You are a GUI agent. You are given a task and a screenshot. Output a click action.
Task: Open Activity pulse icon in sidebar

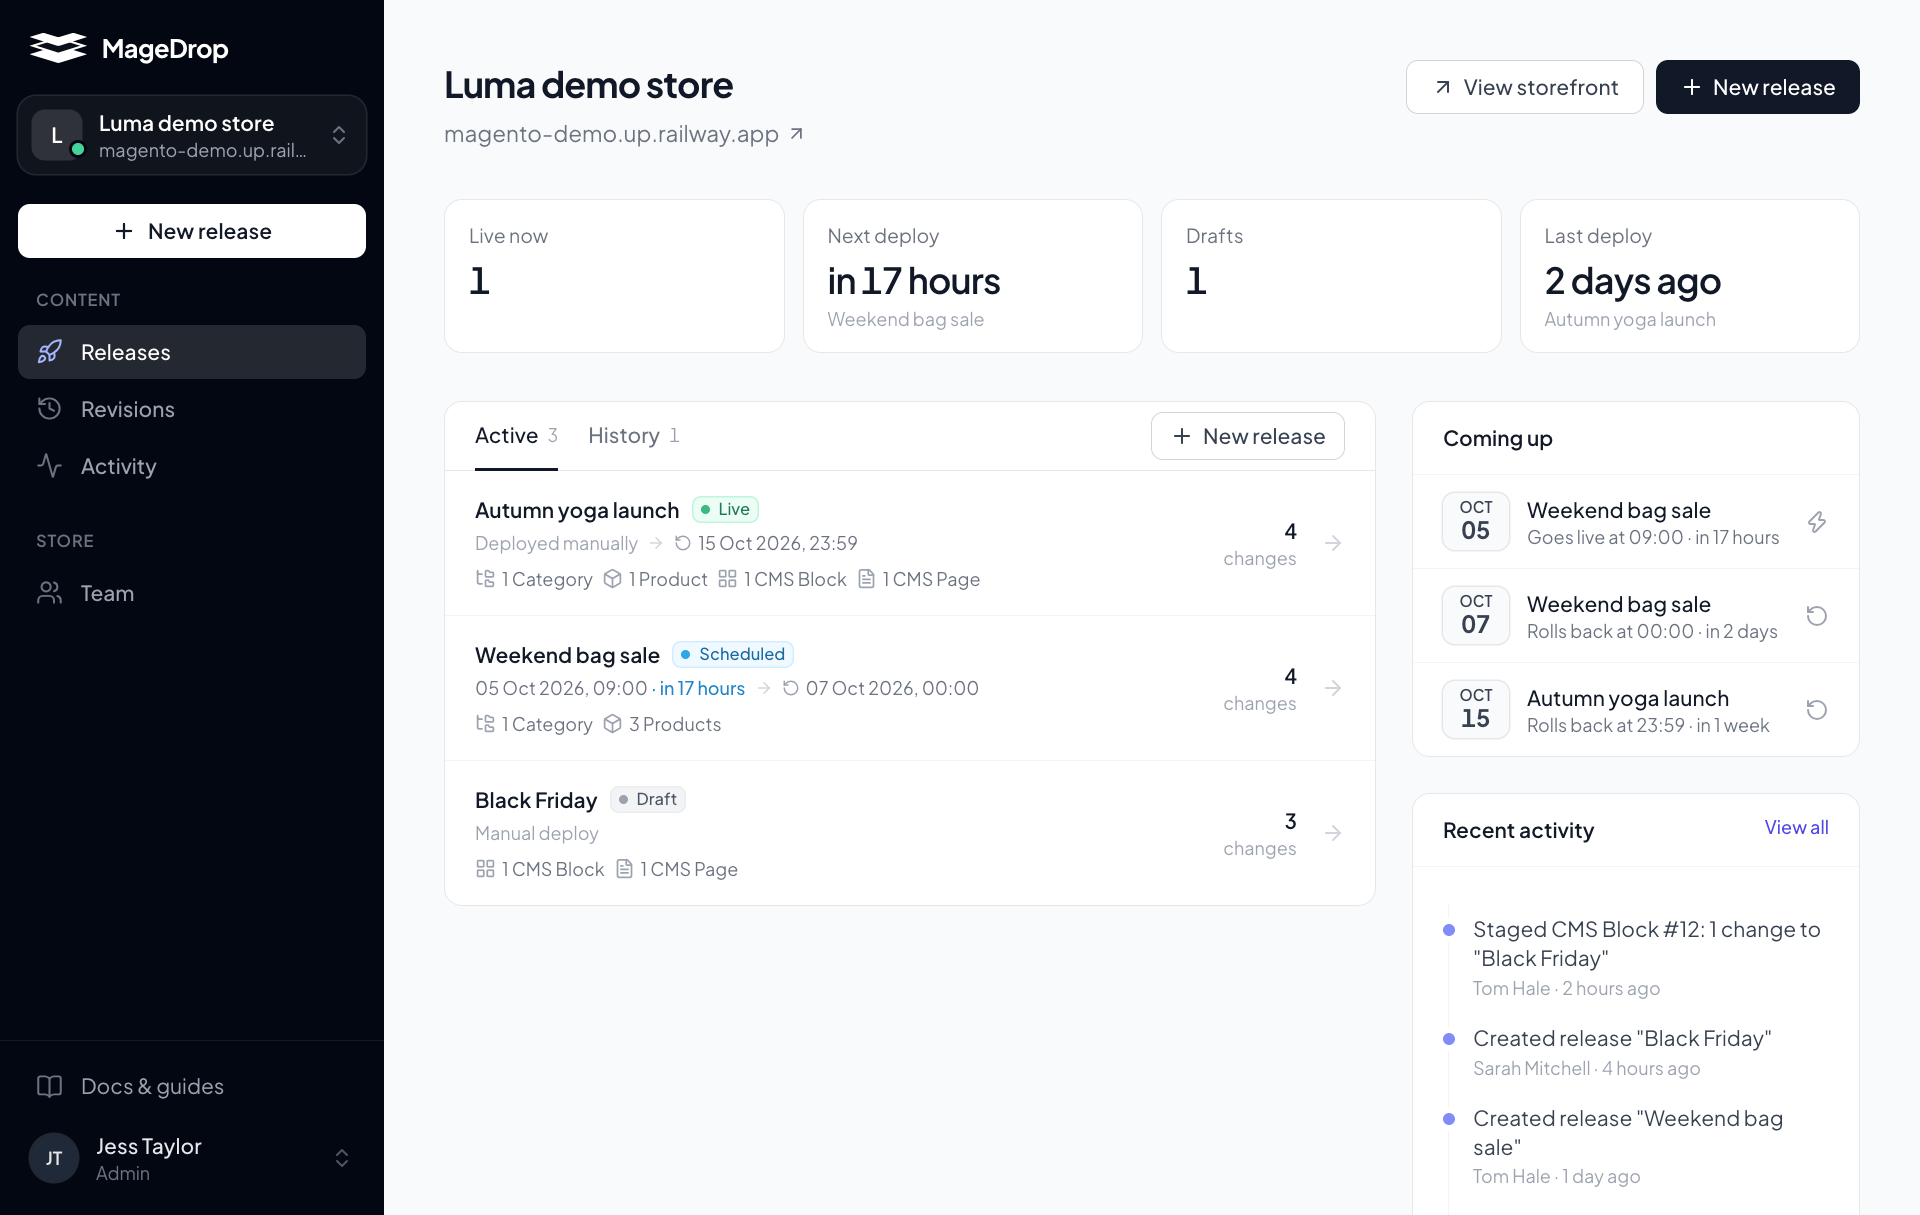[49, 466]
